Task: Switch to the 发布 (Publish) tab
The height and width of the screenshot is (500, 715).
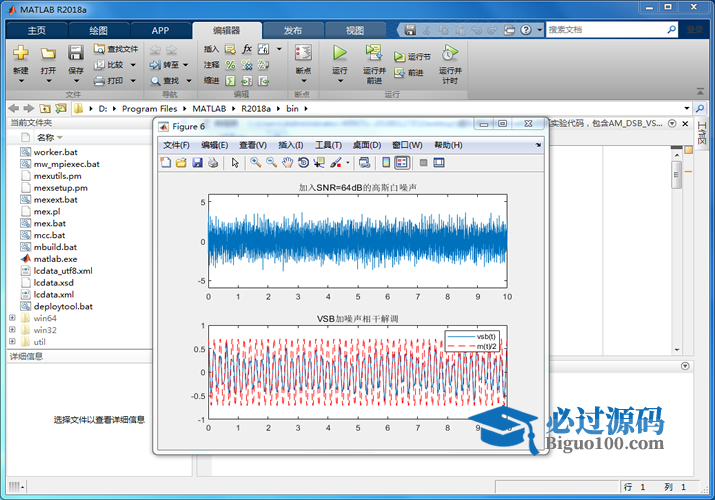Action: point(293,30)
